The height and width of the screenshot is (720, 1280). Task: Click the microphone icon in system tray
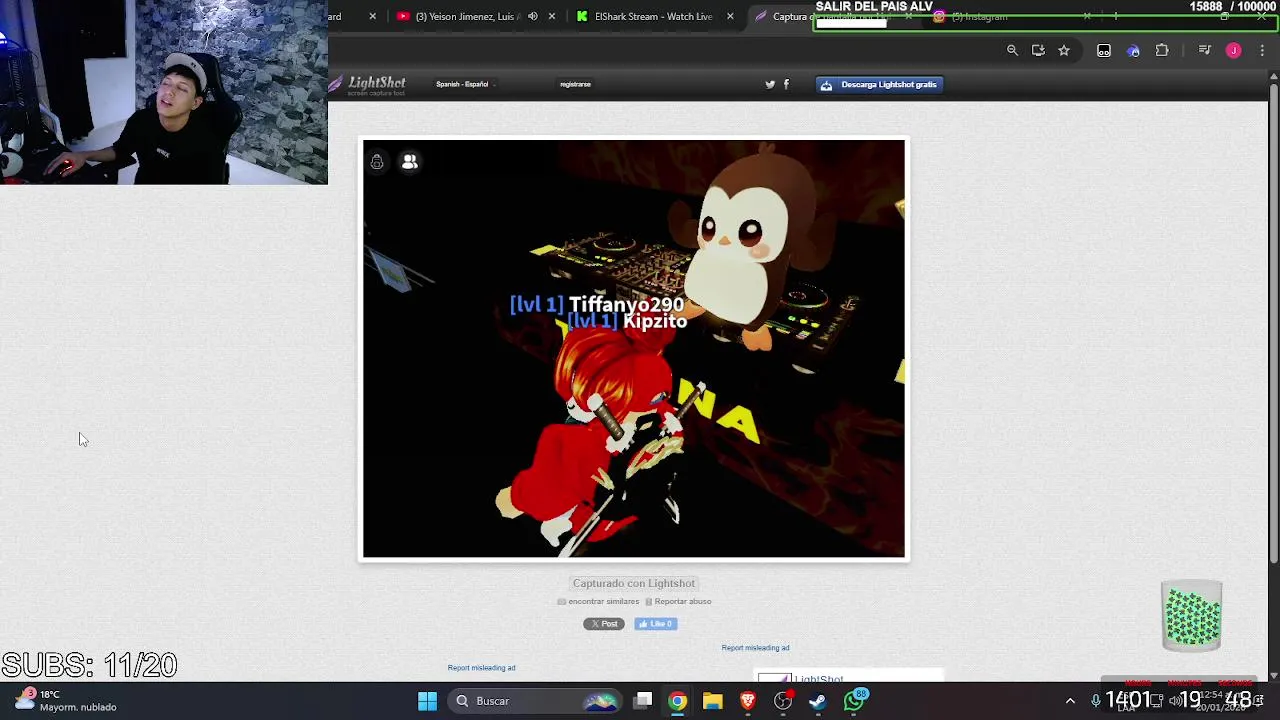coord(1096,701)
